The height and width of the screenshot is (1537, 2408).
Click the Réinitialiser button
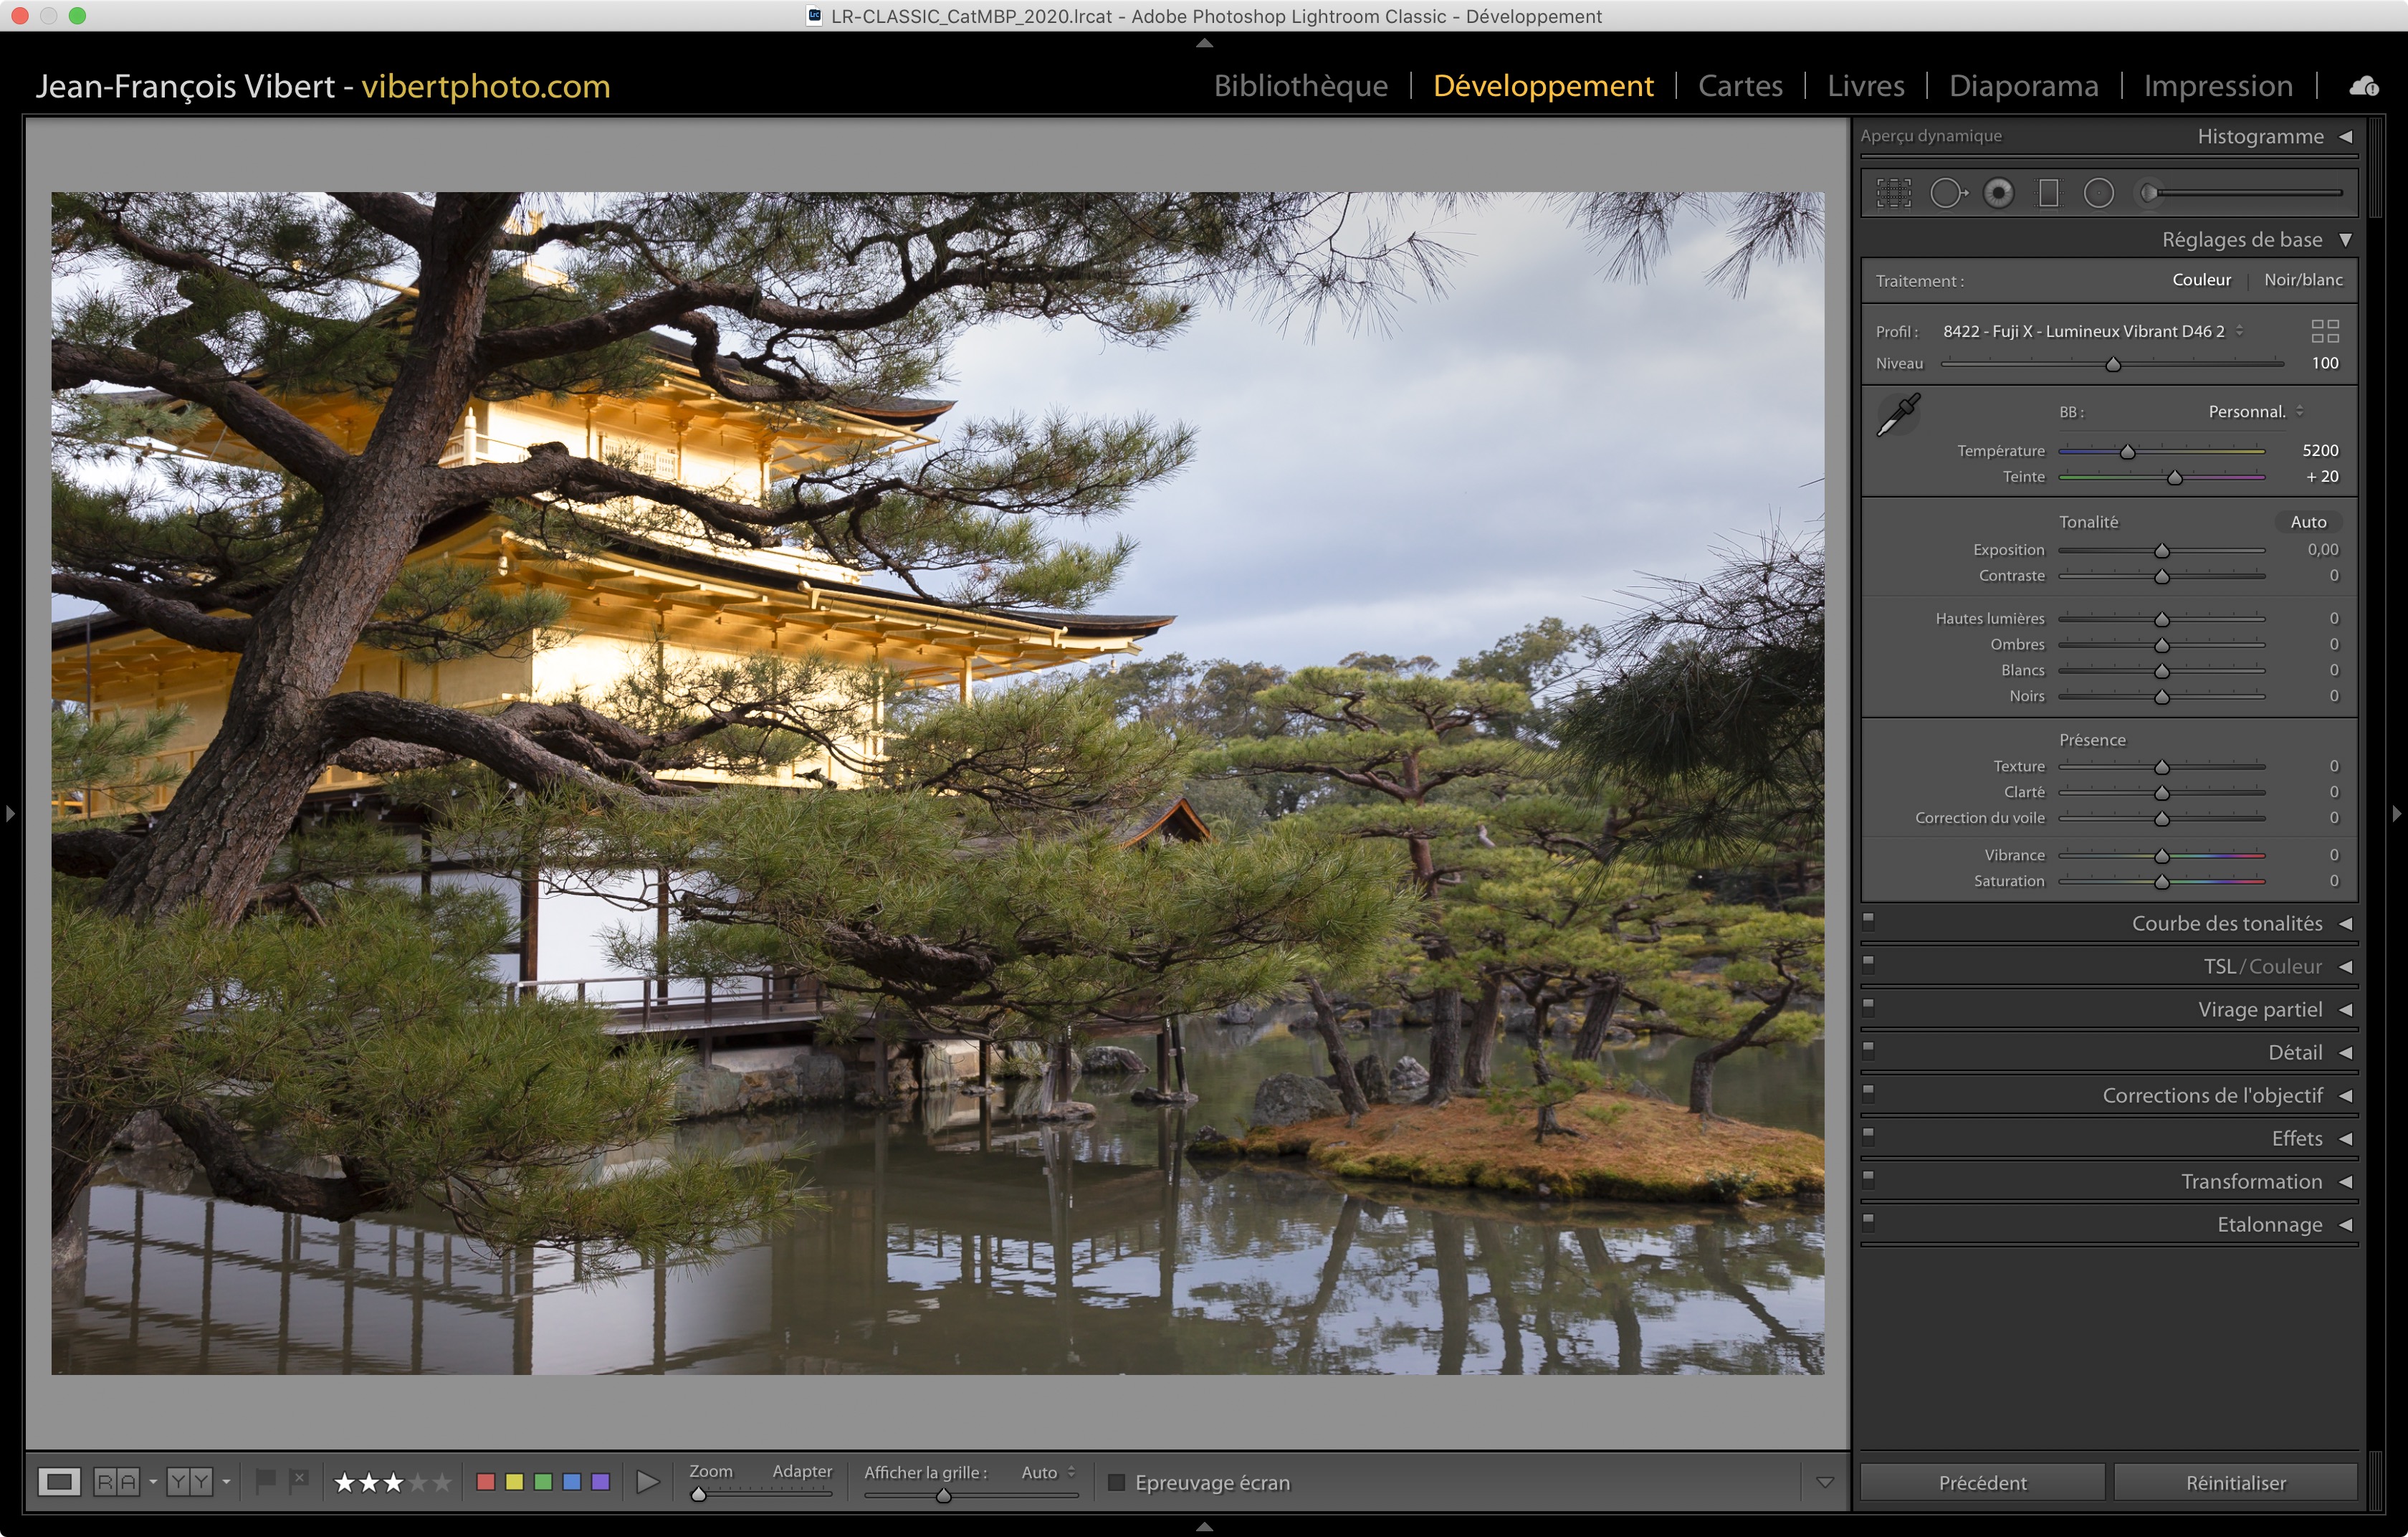(x=2235, y=1482)
